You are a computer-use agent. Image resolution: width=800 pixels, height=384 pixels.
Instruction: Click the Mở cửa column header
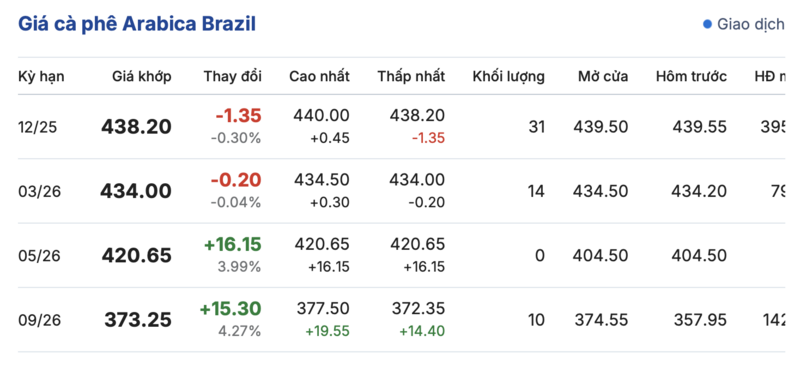point(603,76)
